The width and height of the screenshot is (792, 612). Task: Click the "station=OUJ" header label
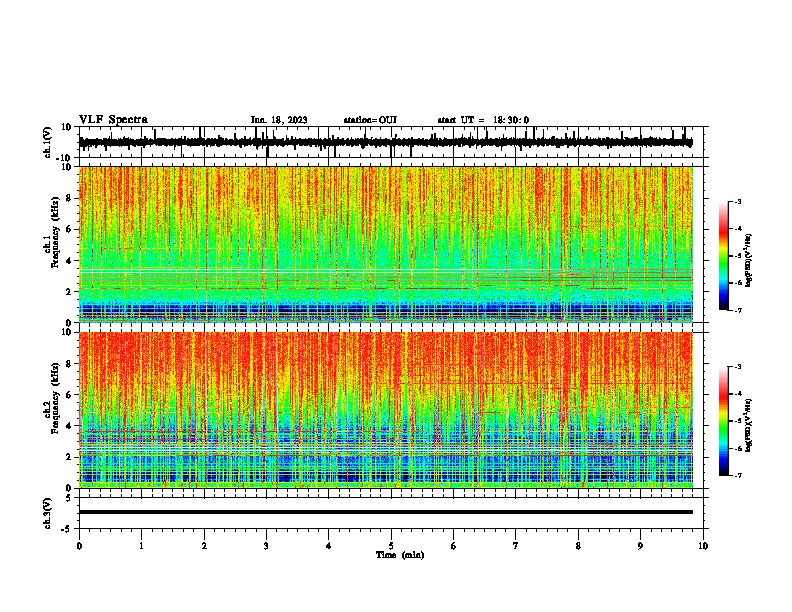370,120
